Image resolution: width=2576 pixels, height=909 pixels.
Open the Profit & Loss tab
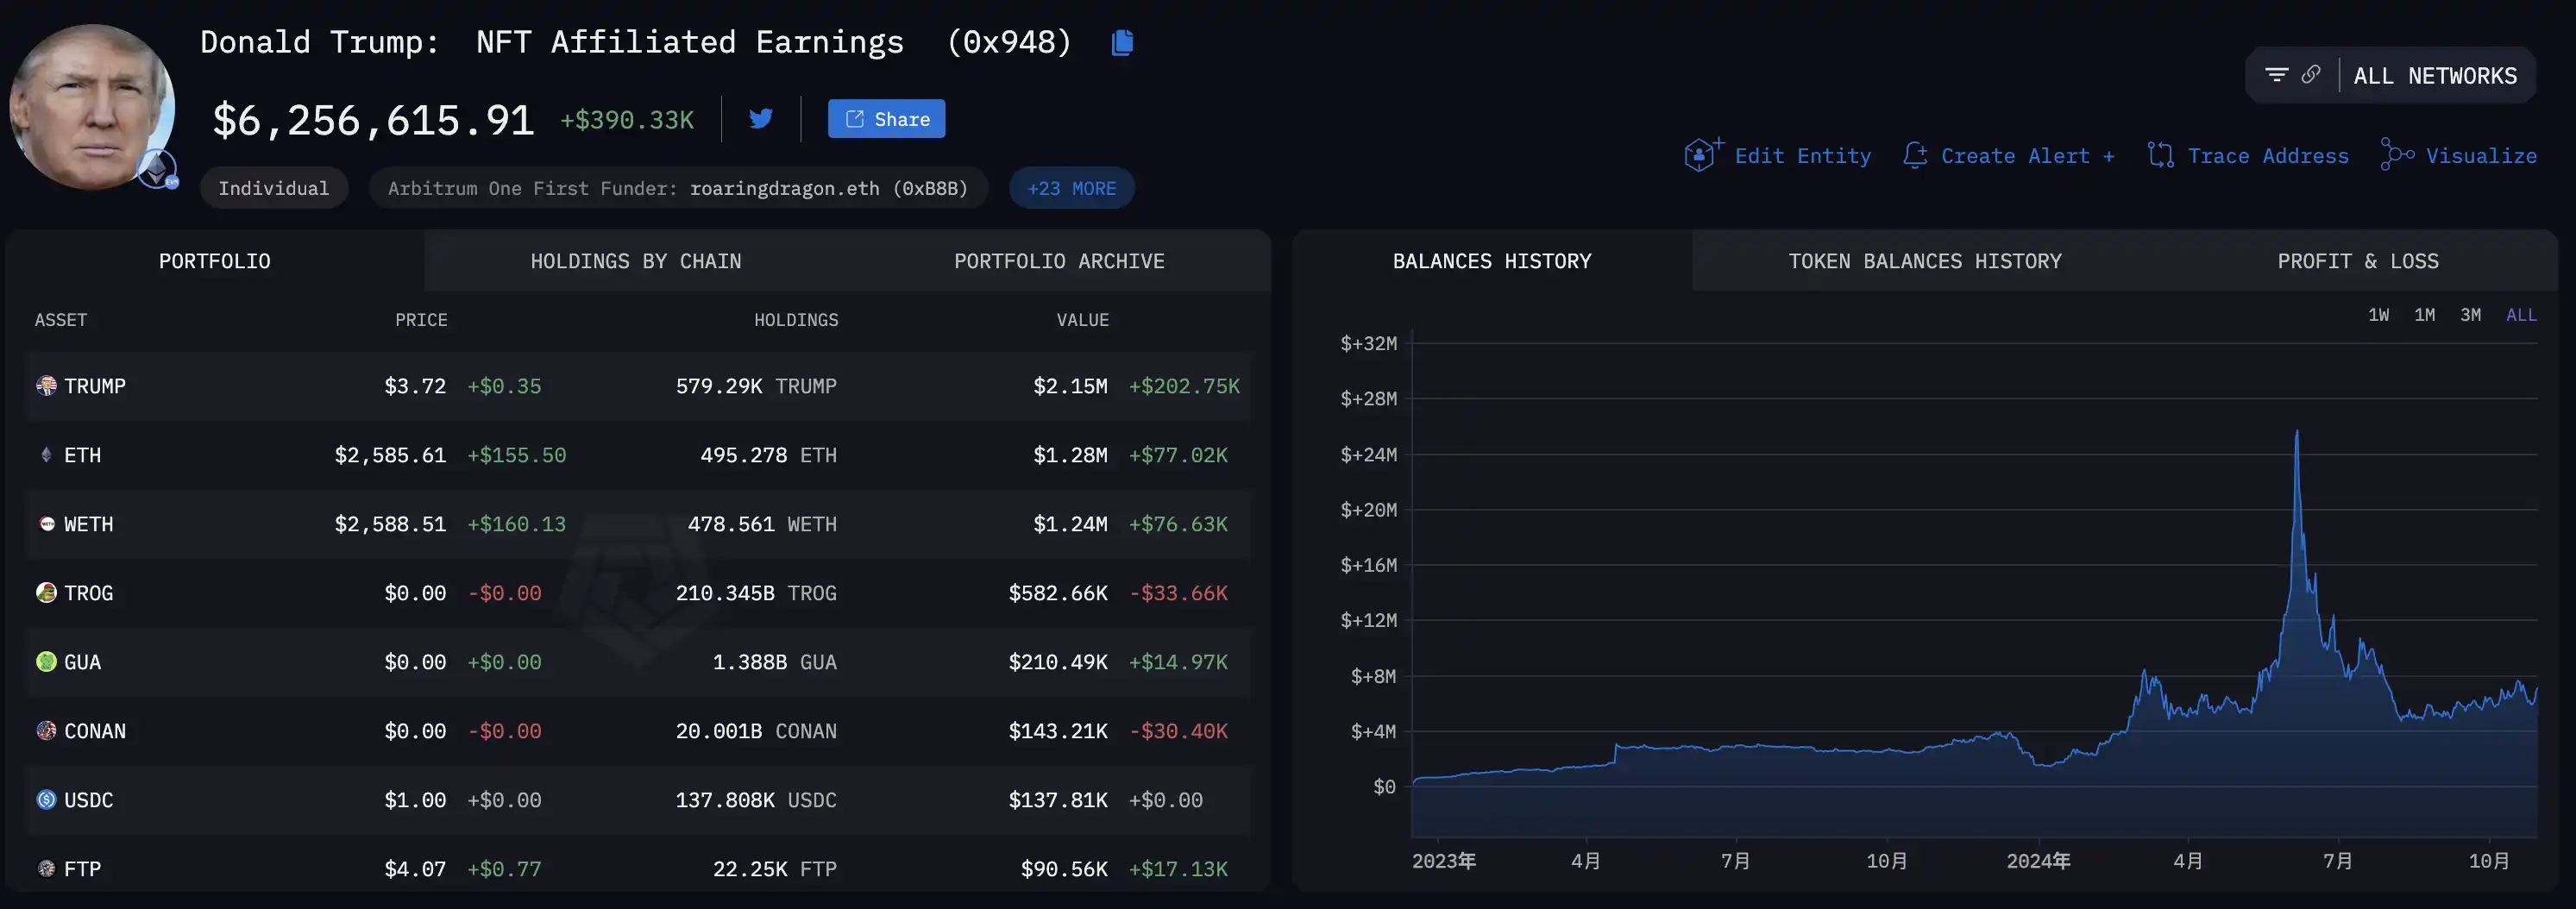click(x=2357, y=261)
